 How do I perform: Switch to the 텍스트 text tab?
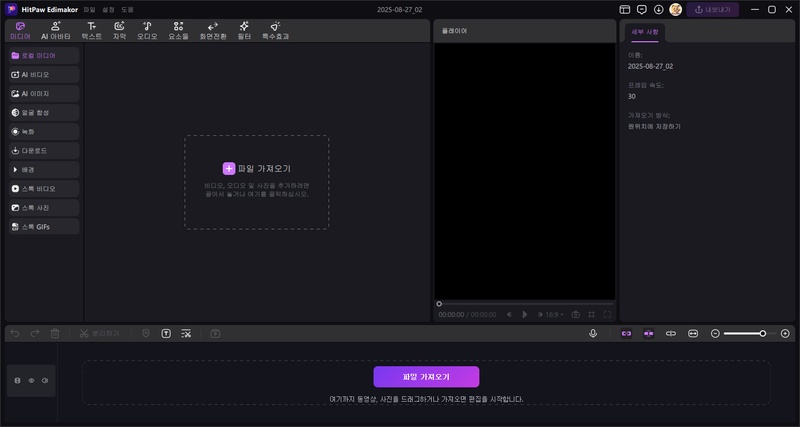[91, 31]
